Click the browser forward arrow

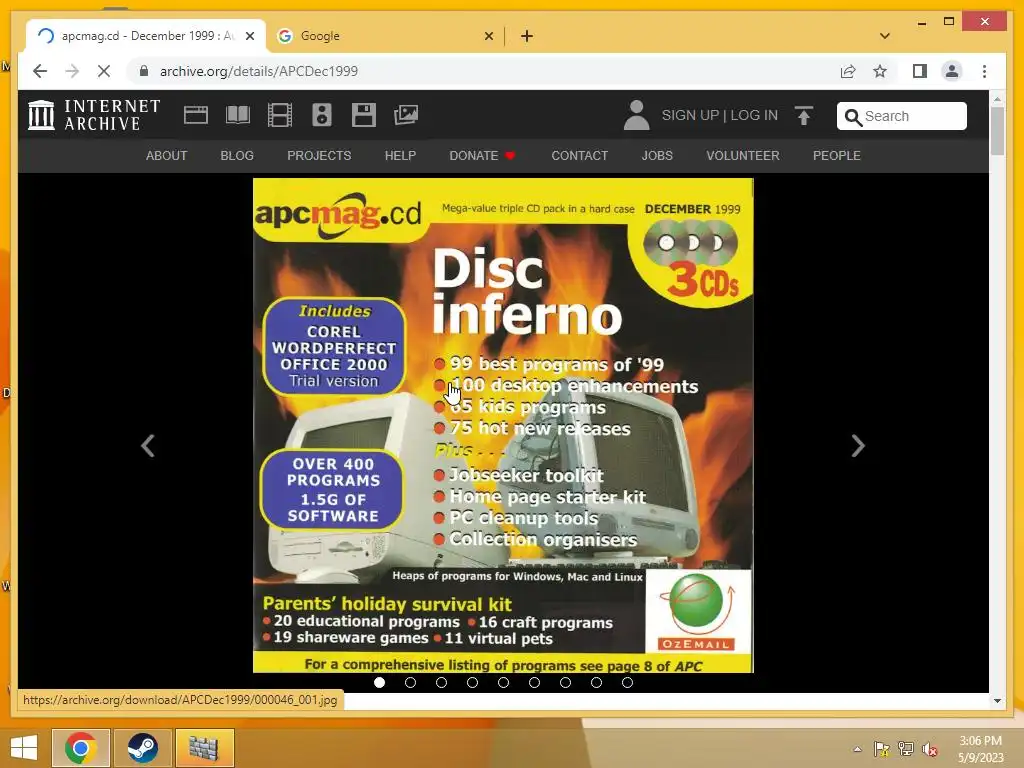72,71
